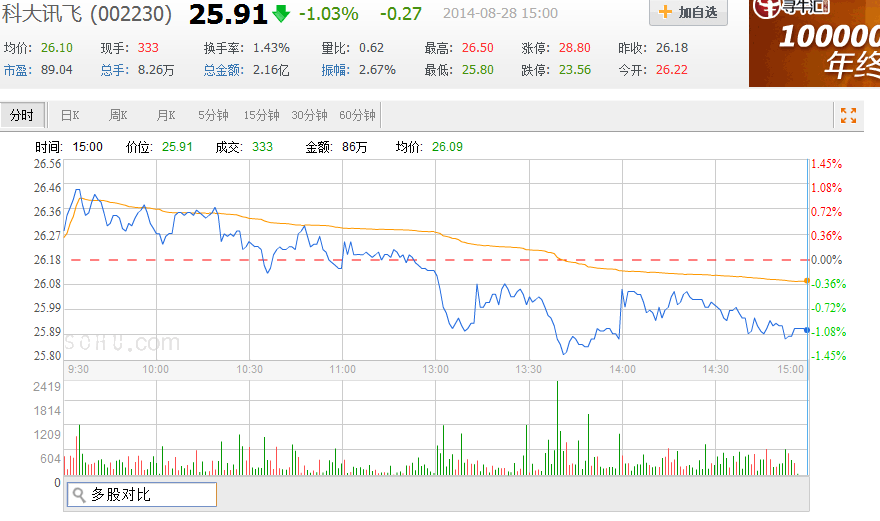
Task: Switch to the 周K tab
Action: [x=118, y=115]
